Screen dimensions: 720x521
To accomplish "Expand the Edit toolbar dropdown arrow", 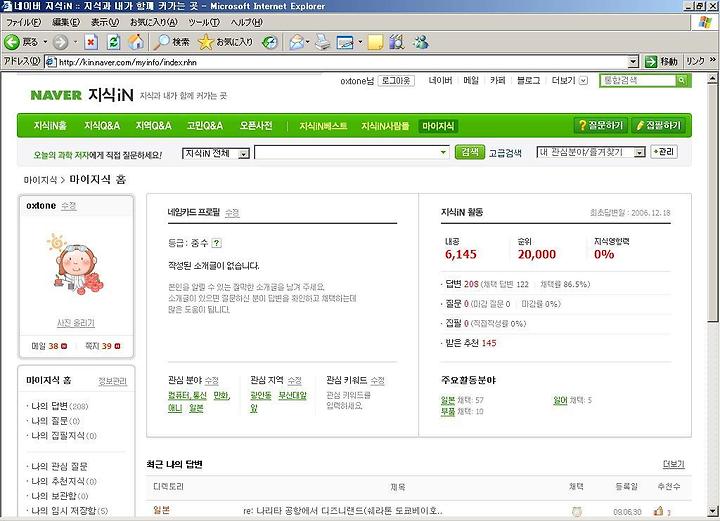I will click(360, 42).
